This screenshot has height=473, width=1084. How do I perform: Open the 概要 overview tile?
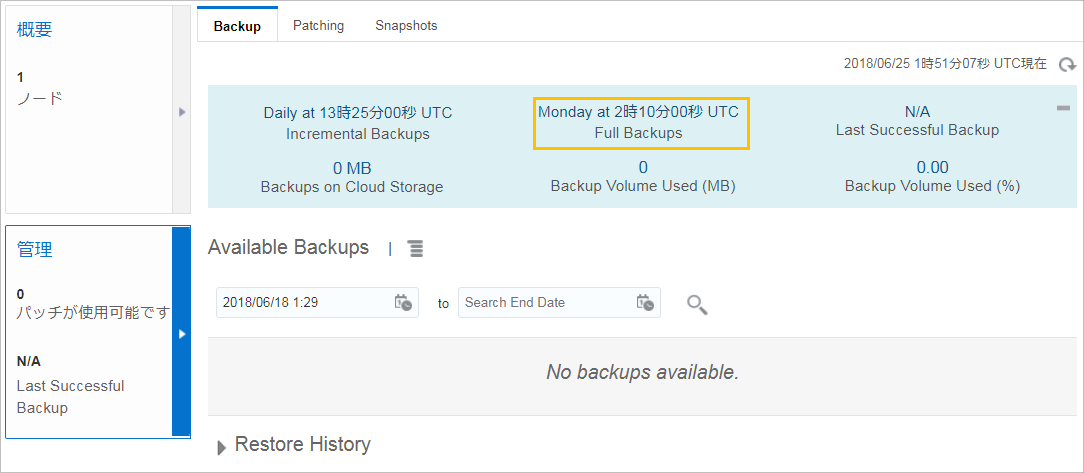pyautogui.click(x=88, y=109)
